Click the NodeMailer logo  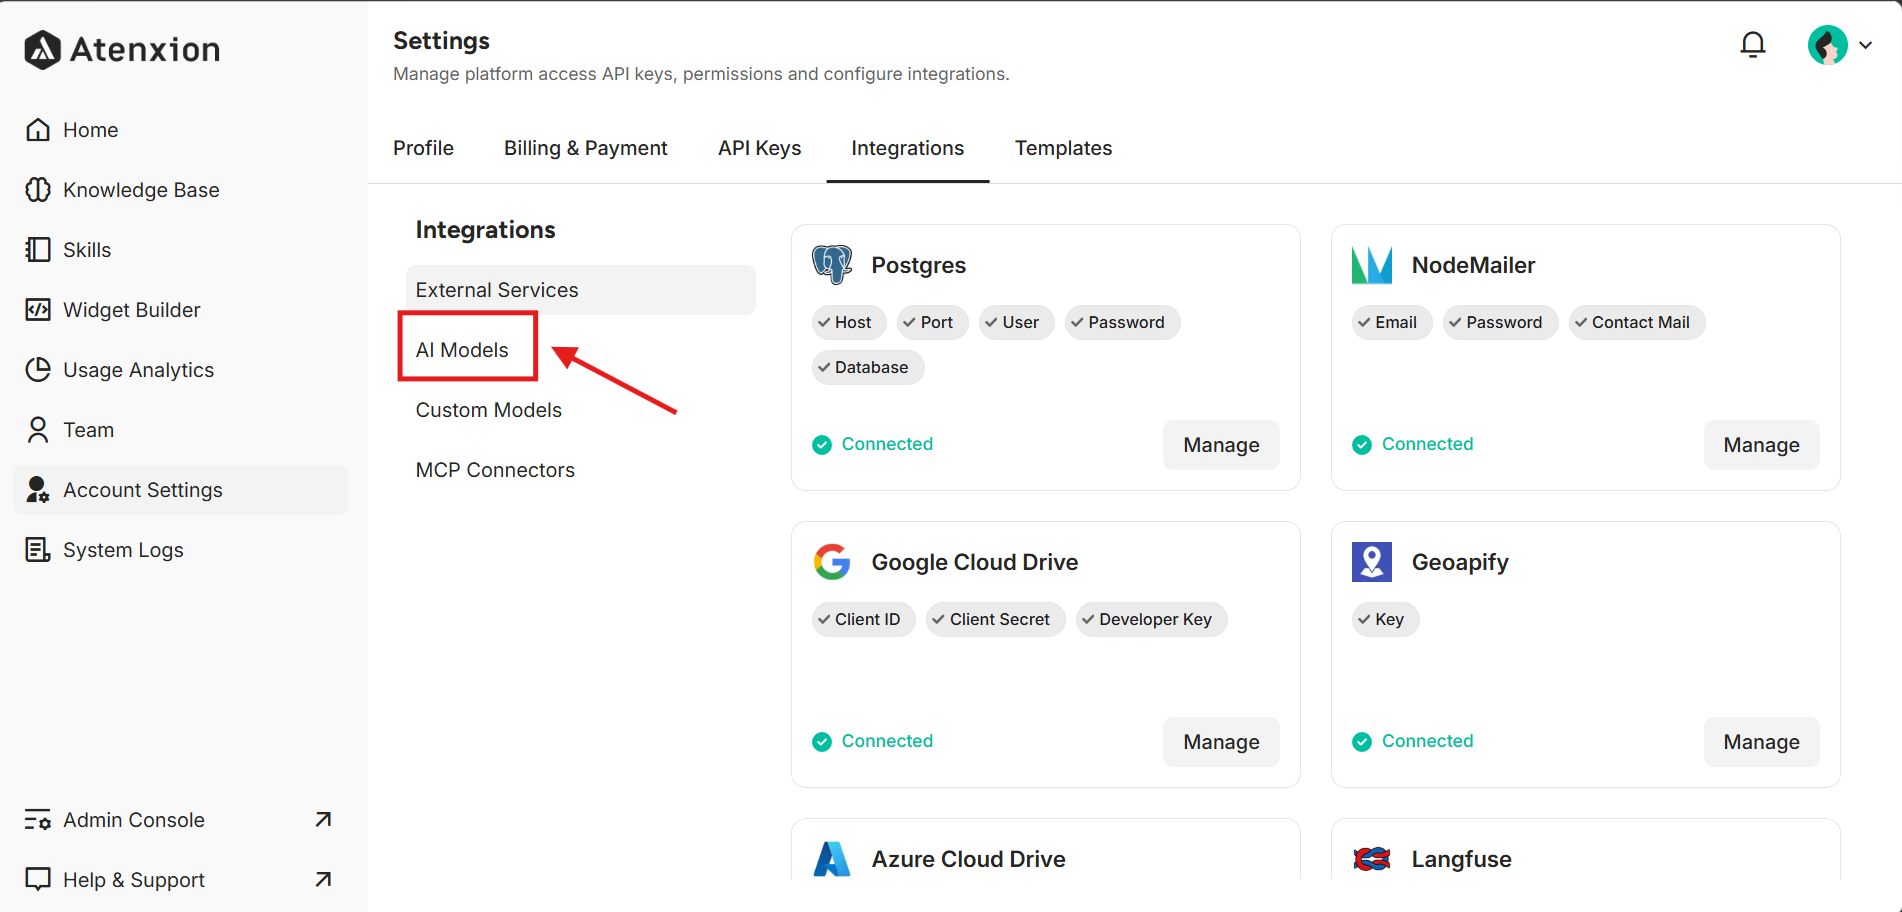click(1372, 265)
